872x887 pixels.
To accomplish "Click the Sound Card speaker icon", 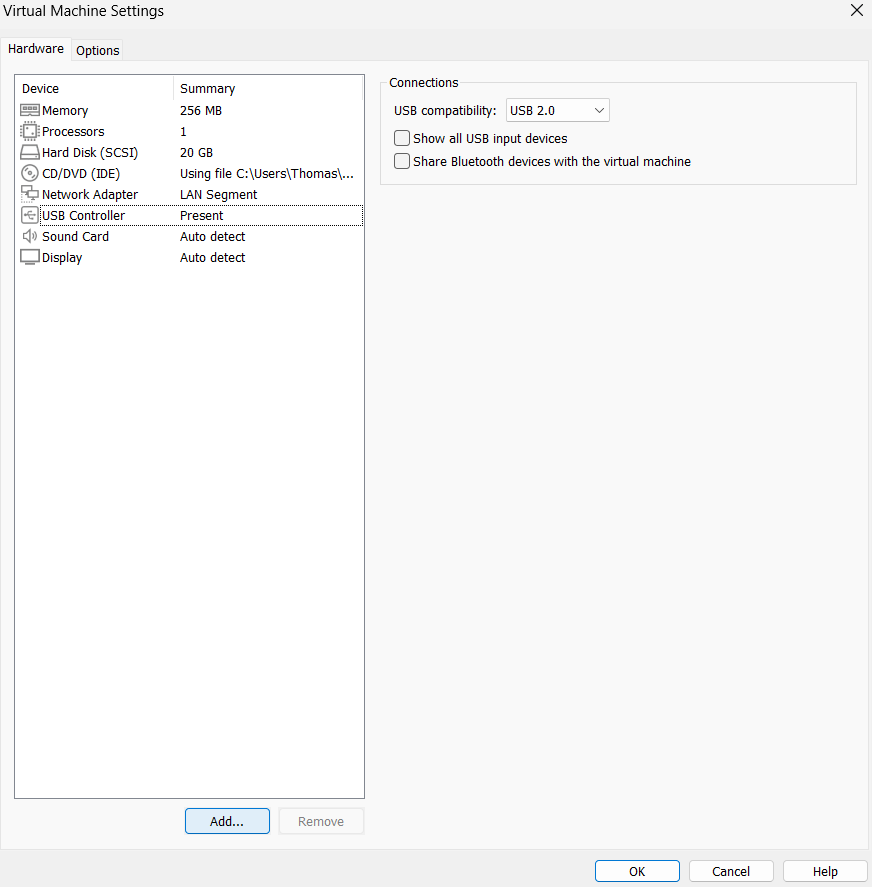I will [x=29, y=236].
